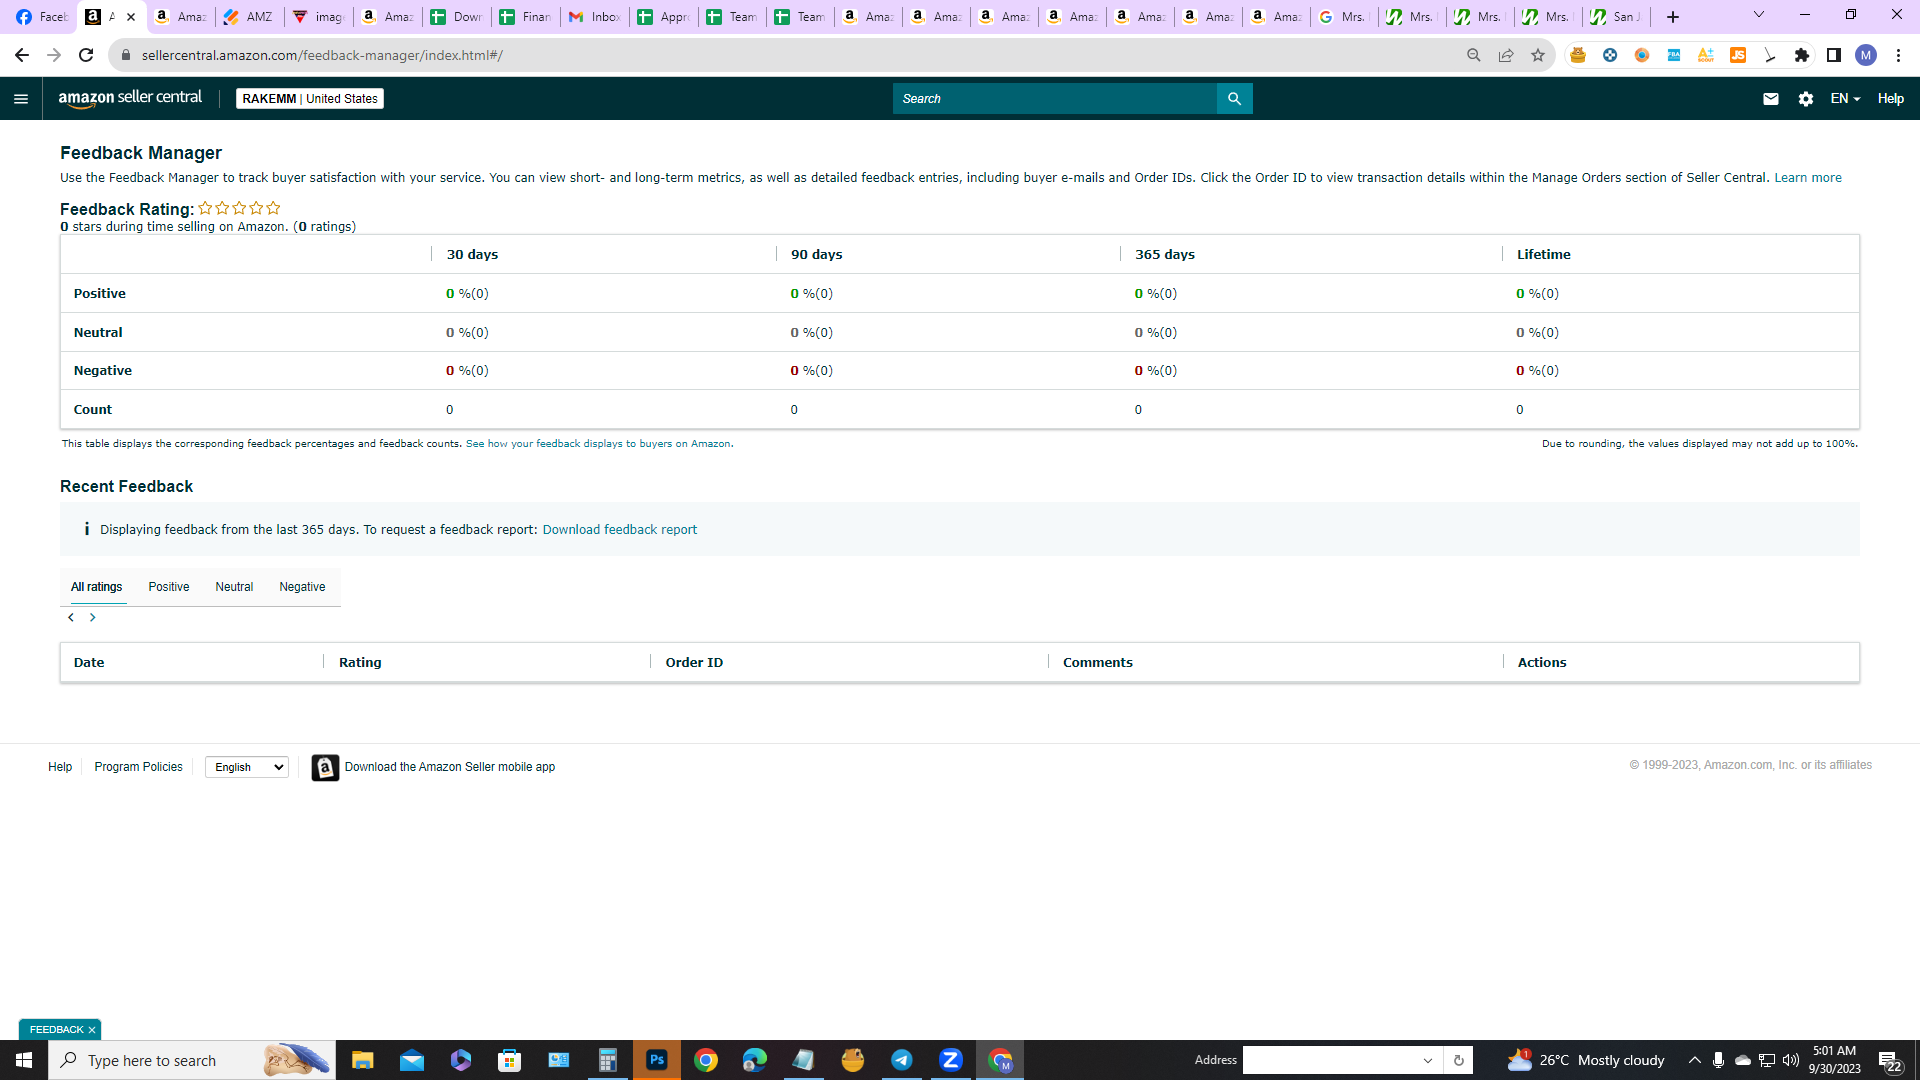
Task: Switch to the AMZ browser tab
Action: tap(250, 17)
